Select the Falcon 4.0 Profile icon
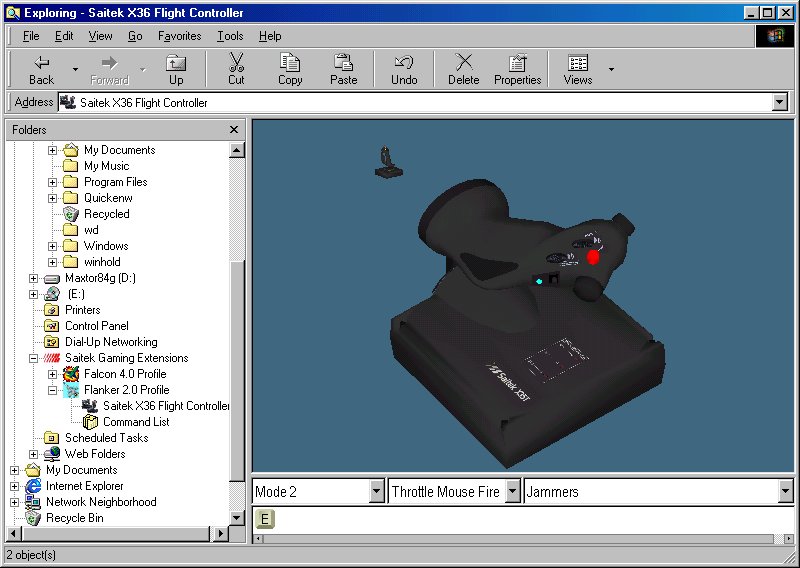800x568 pixels. click(x=70, y=374)
